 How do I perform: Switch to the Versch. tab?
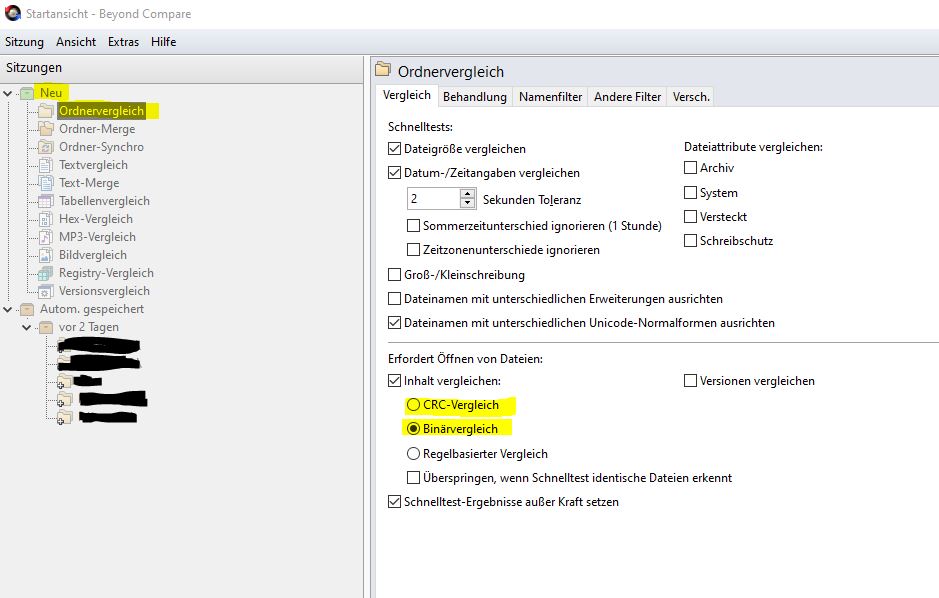(691, 97)
